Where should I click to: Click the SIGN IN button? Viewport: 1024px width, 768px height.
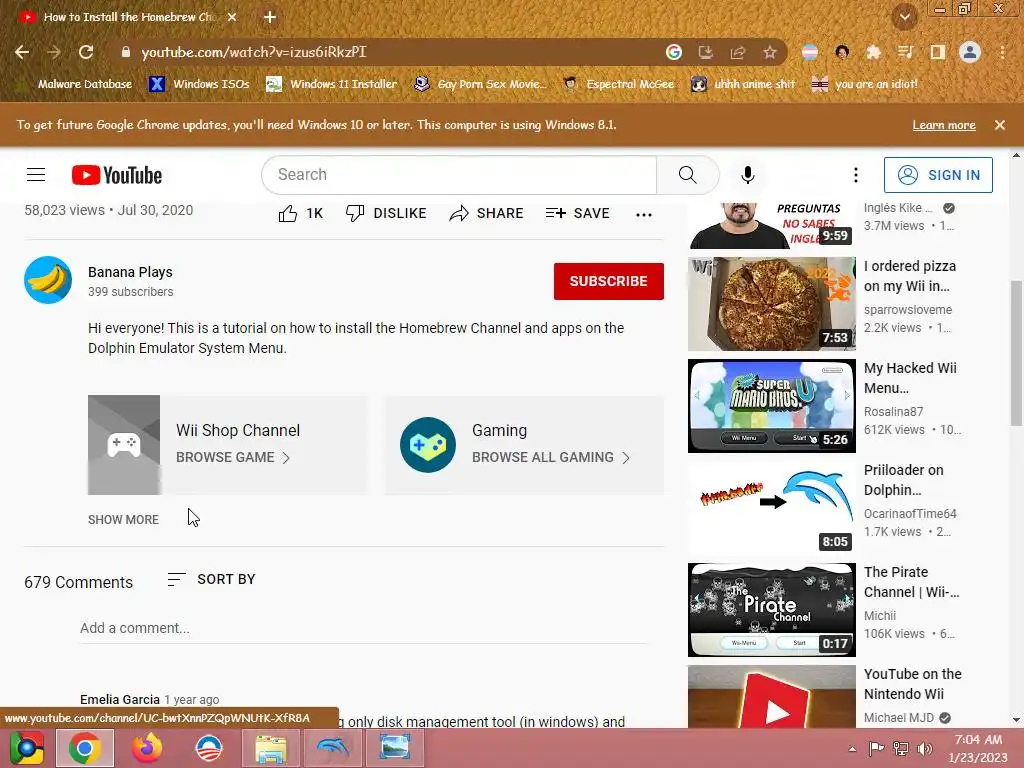click(938, 175)
